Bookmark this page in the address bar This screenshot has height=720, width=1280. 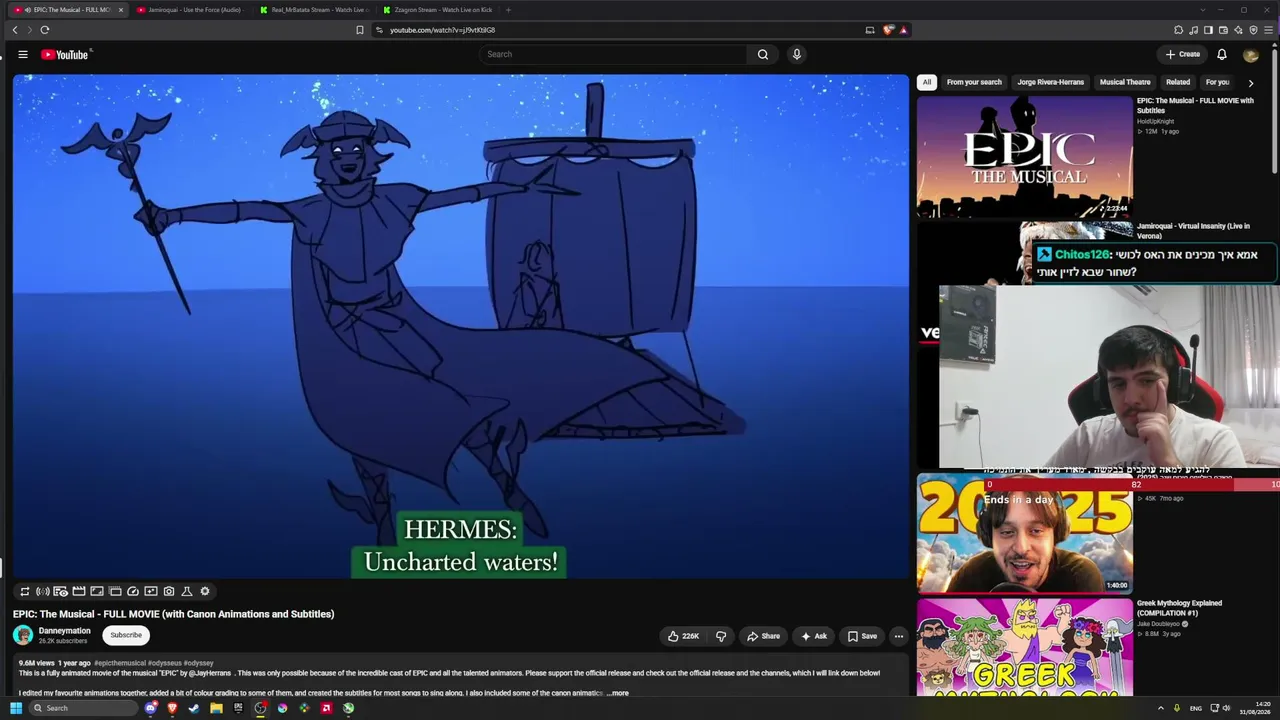(360, 30)
